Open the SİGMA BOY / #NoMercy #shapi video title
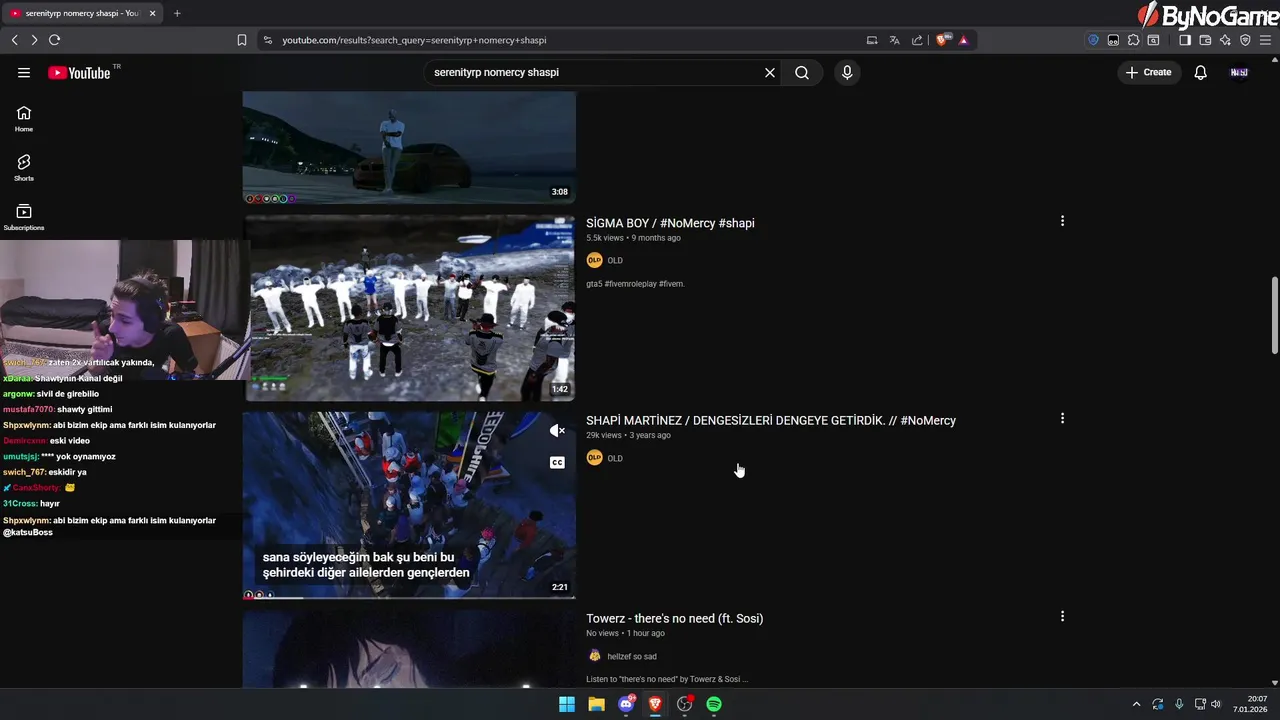The height and width of the screenshot is (720, 1280). coord(670,223)
